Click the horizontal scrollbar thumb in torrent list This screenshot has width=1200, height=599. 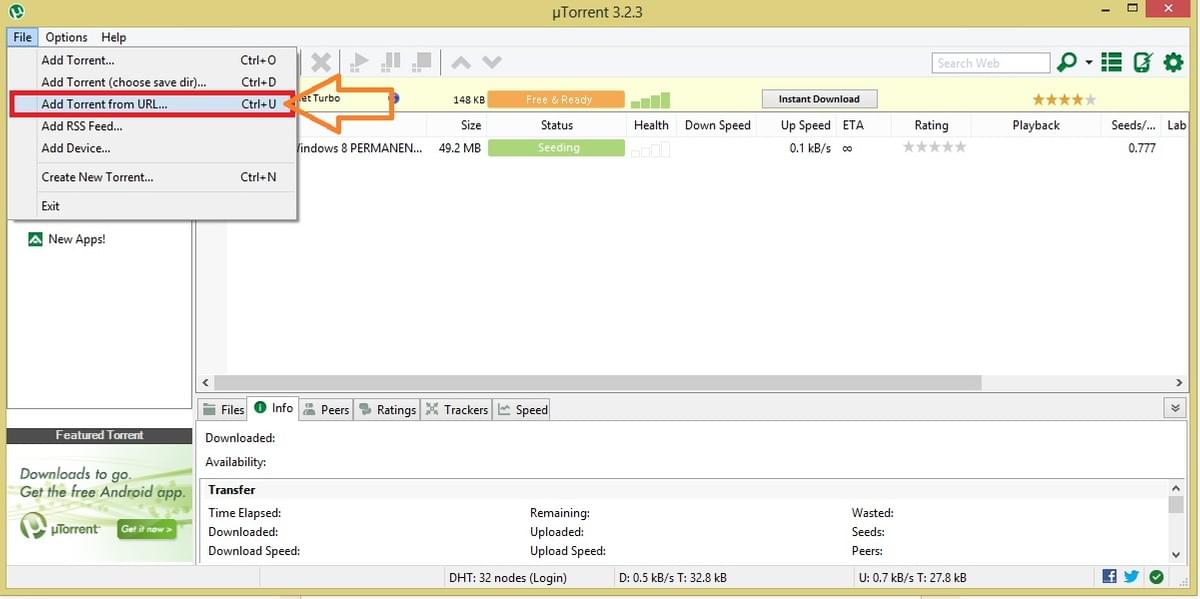[x=598, y=383]
